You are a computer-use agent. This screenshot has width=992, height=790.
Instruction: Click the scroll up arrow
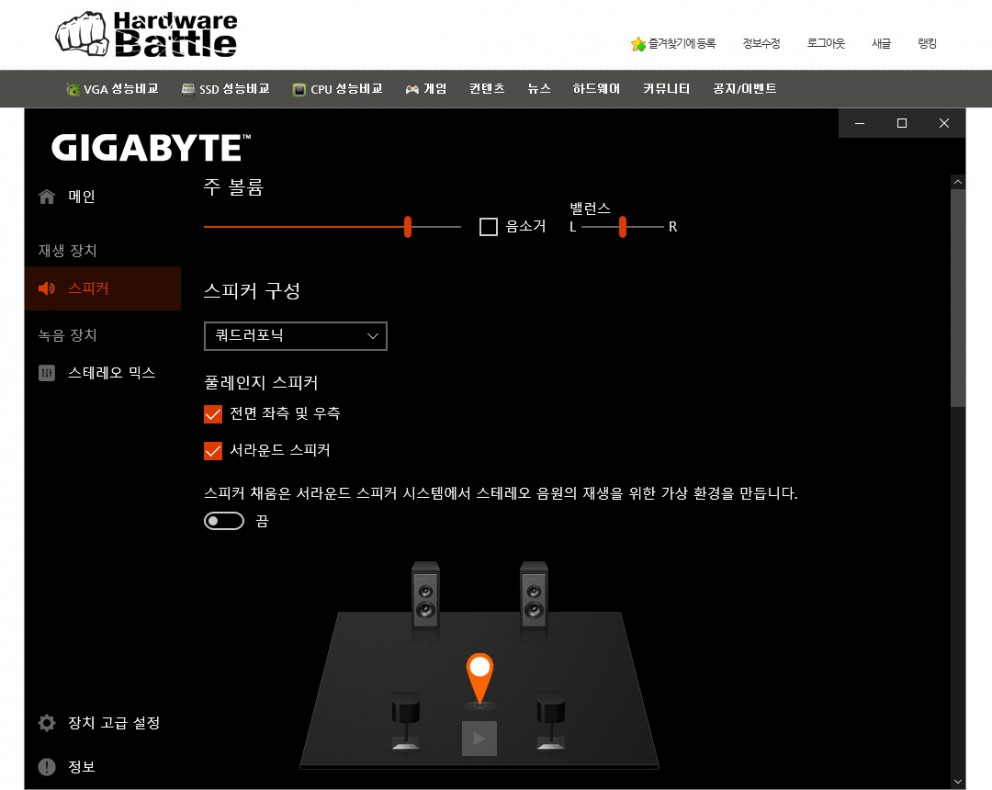click(x=958, y=182)
